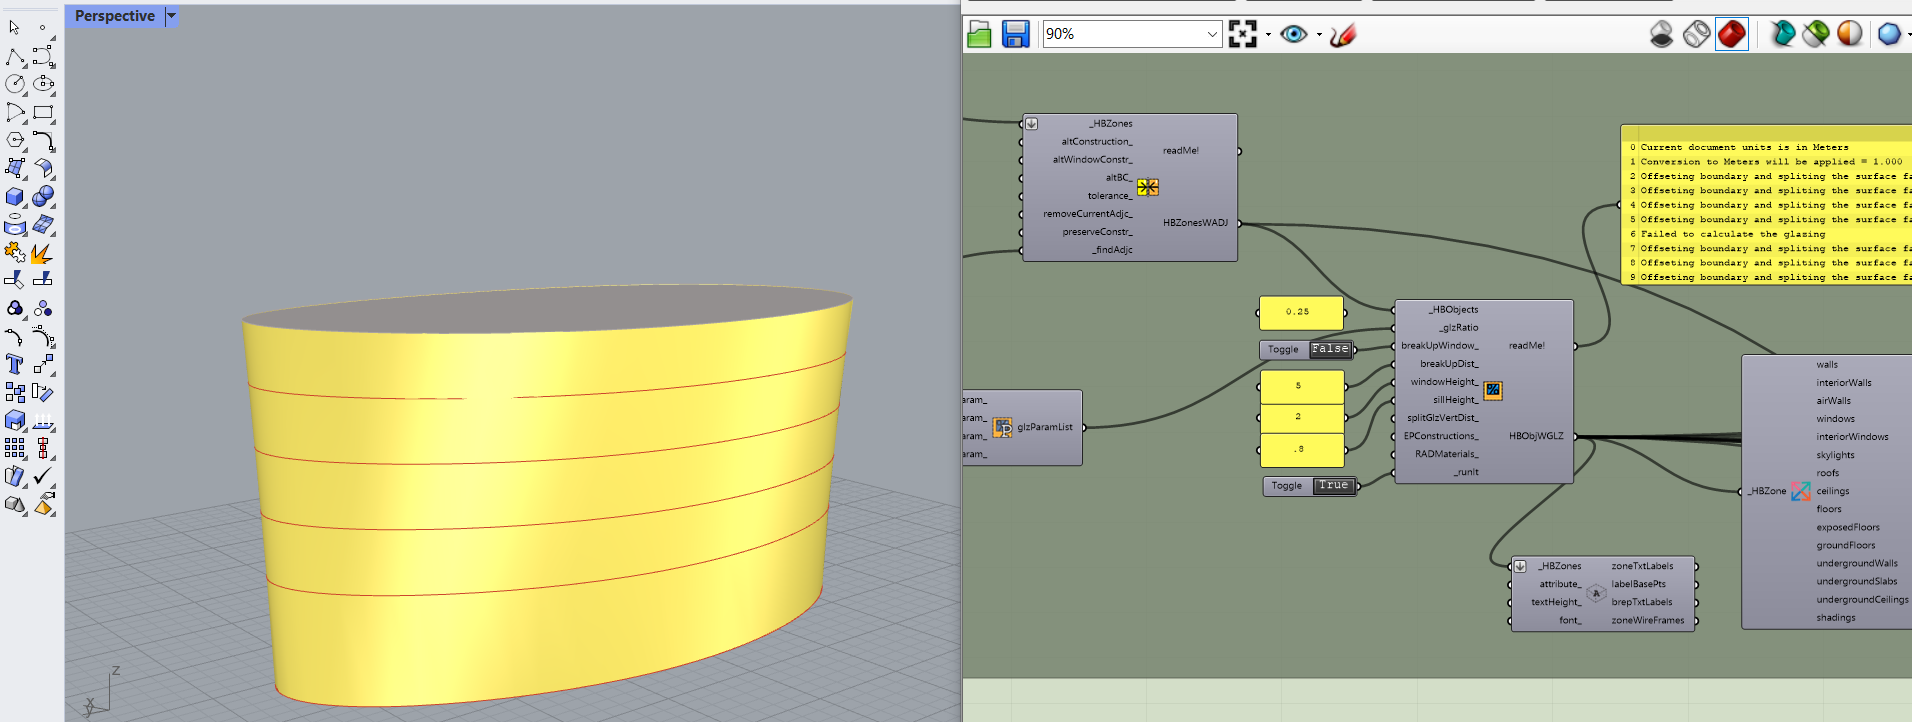Click the skylights output label
Image resolution: width=1912 pixels, height=722 pixels.
(1835, 455)
